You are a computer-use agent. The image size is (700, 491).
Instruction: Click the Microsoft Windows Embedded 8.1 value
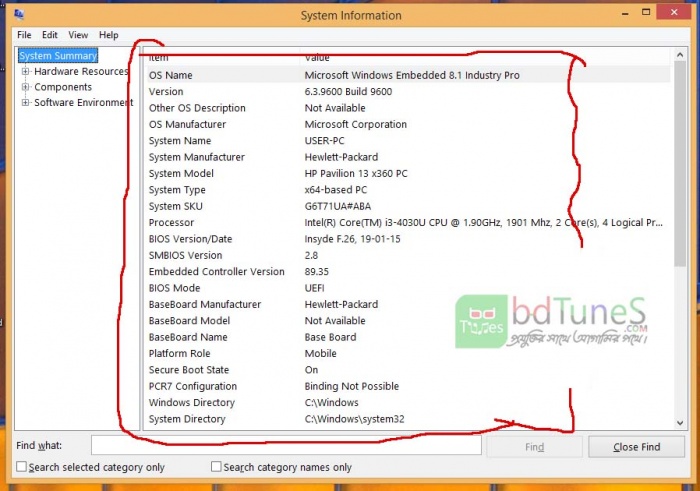click(412, 75)
